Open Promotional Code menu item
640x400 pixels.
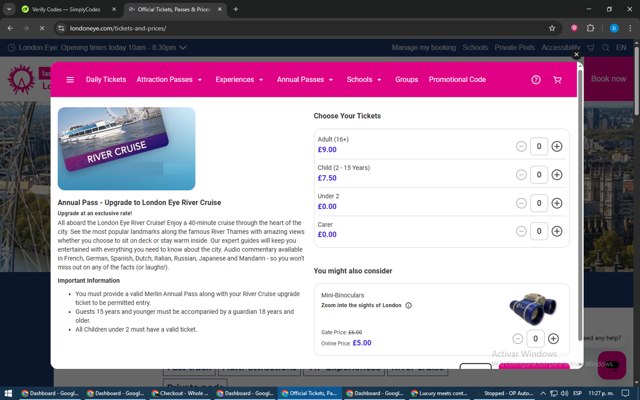click(457, 80)
